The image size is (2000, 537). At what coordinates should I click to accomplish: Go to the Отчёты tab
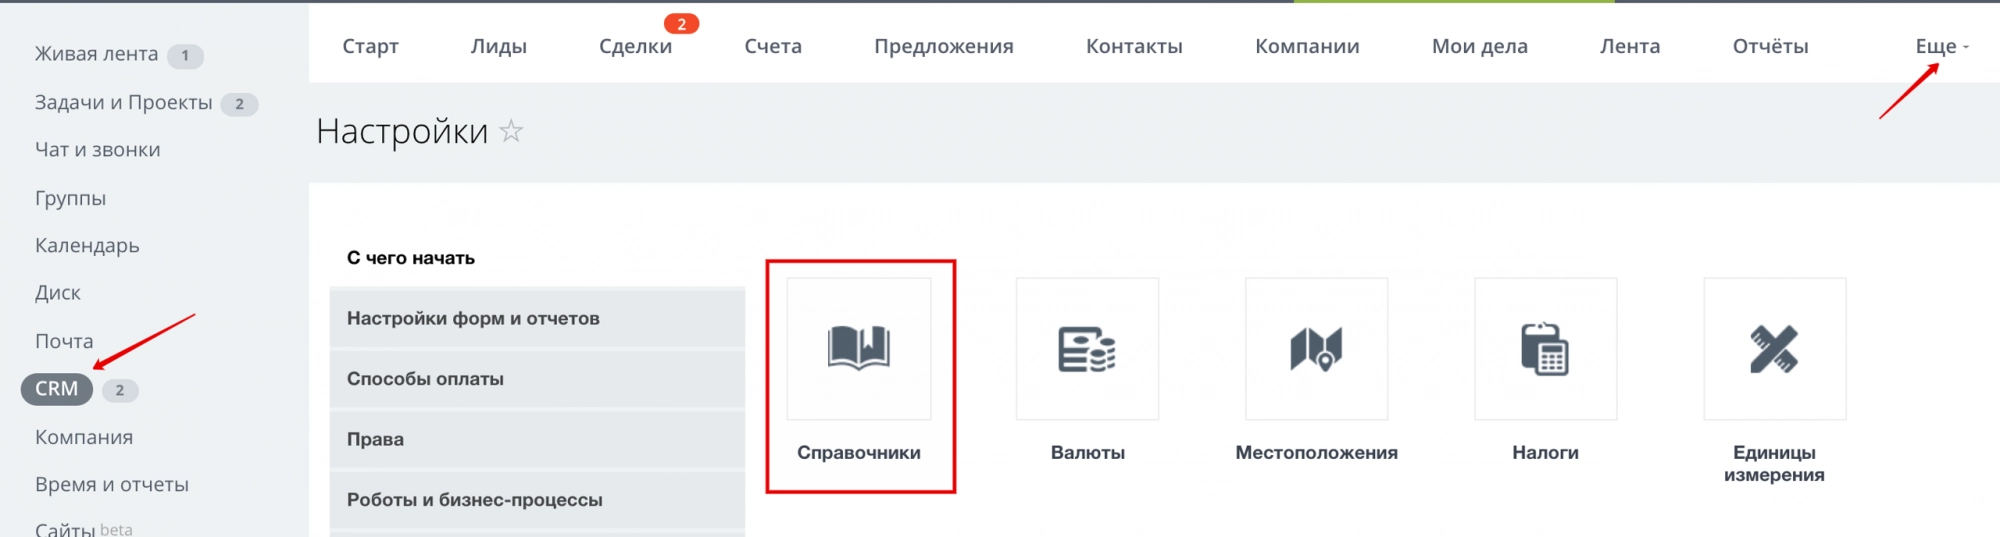point(1770,46)
